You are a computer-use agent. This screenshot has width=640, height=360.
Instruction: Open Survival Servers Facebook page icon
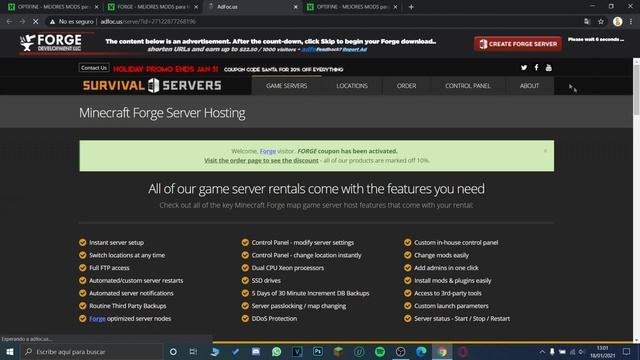[x=536, y=67]
